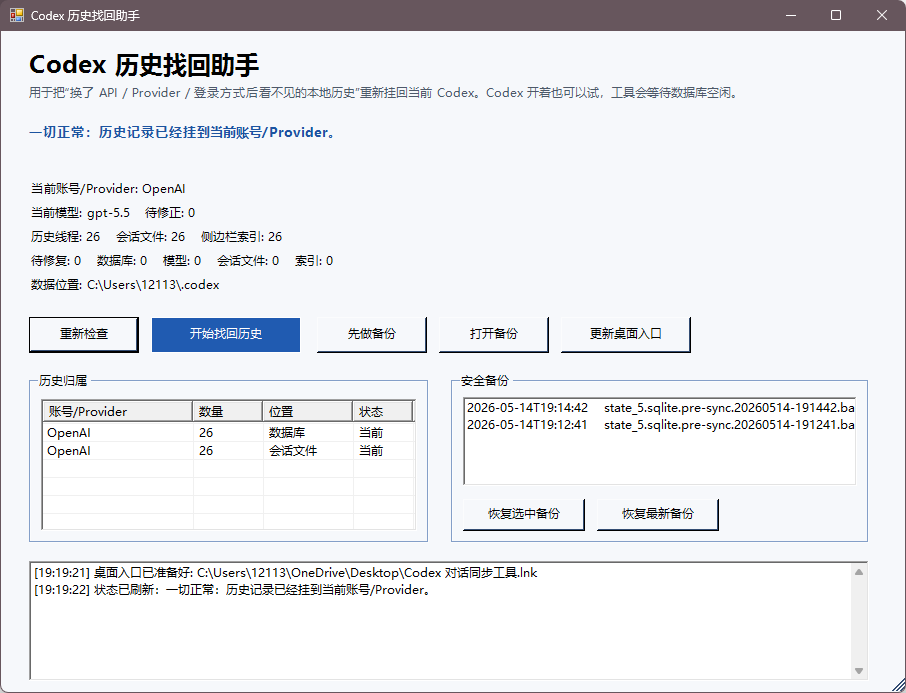906x693 pixels.
Task: Click 更新桌面入口 button
Action: click(626, 334)
